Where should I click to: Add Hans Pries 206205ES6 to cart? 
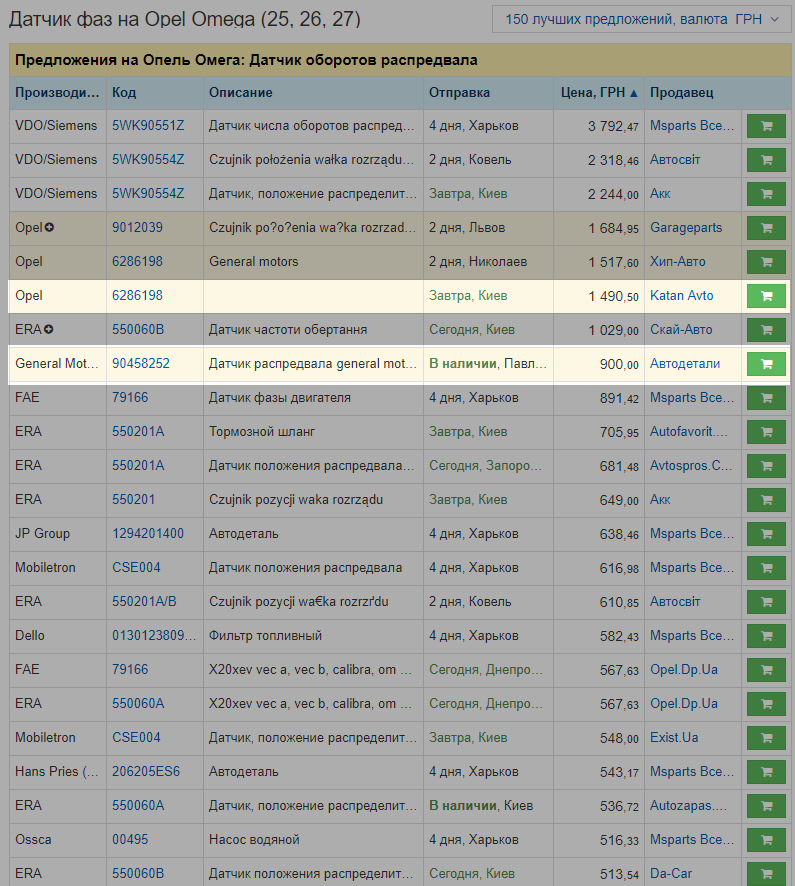tap(766, 772)
